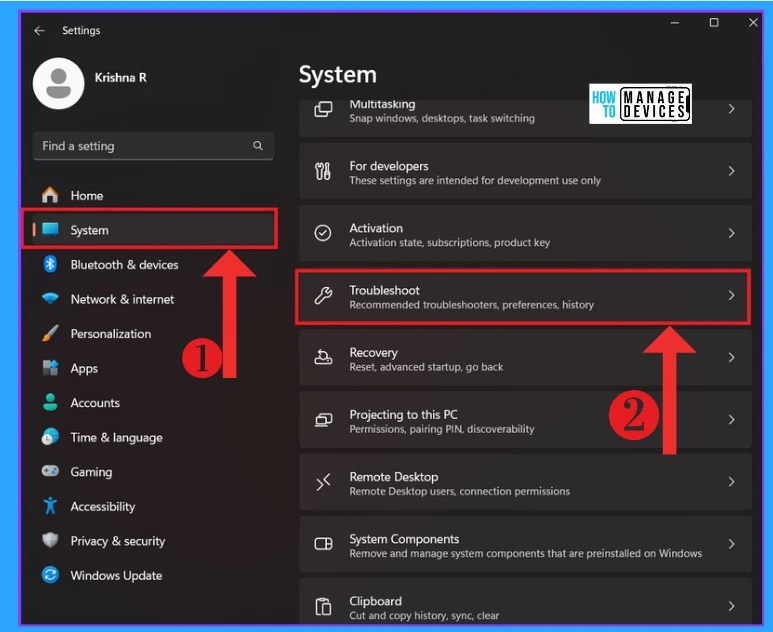
Task: Open the Activation title text
Action: click(x=376, y=228)
